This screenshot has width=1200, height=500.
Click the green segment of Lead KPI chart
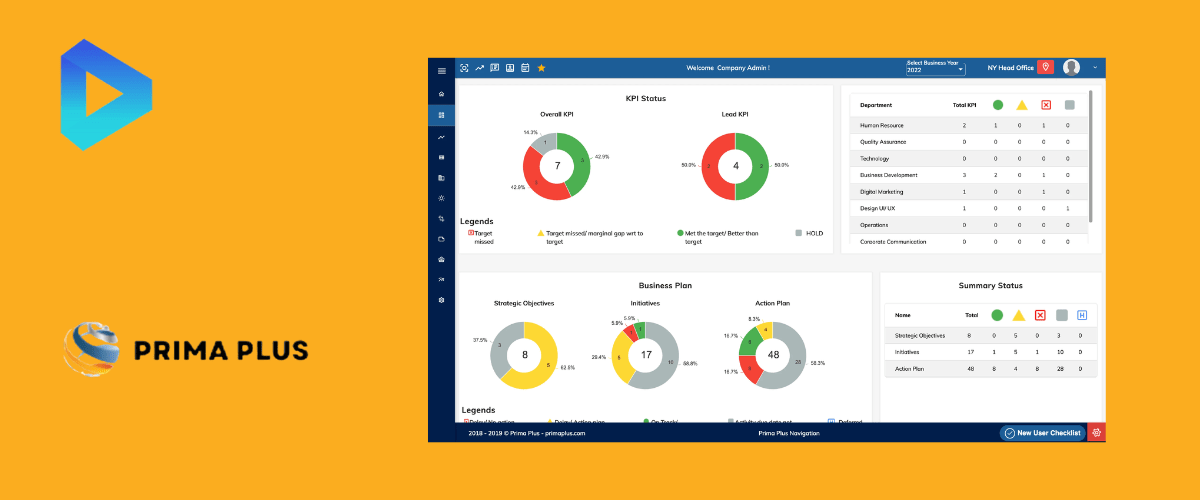(x=756, y=166)
